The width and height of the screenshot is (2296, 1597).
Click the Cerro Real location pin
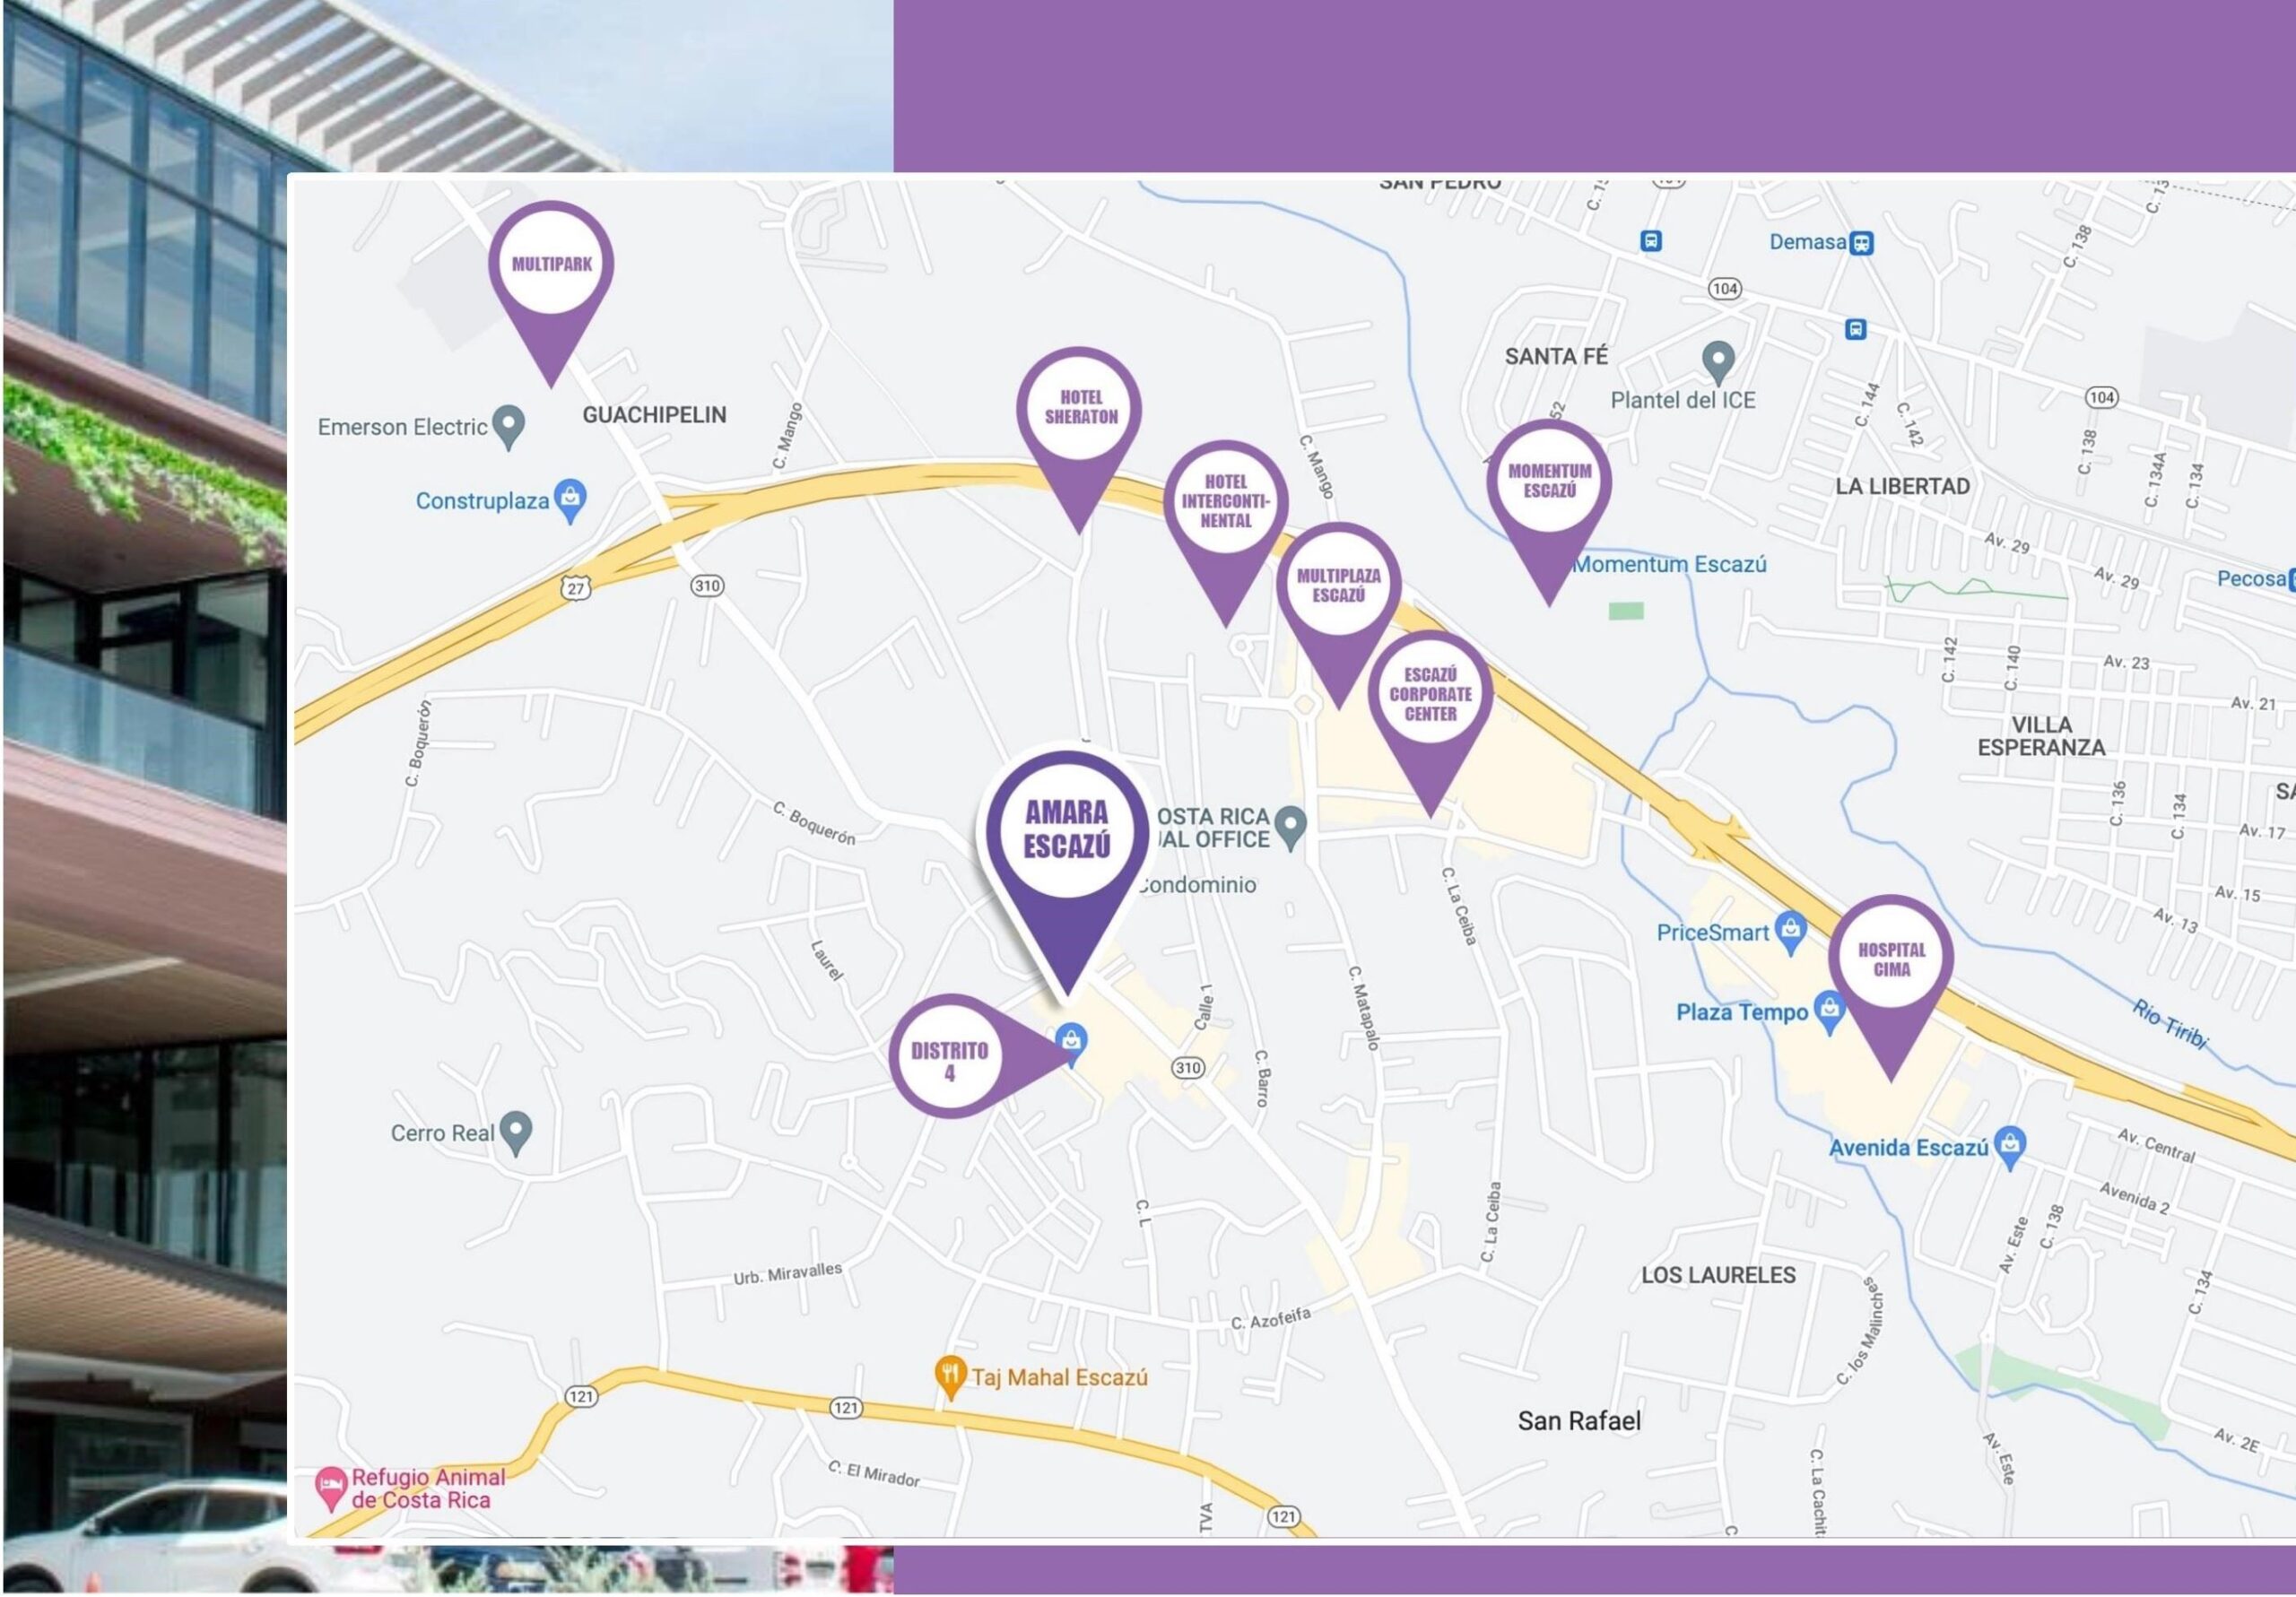click(516, 1132)
